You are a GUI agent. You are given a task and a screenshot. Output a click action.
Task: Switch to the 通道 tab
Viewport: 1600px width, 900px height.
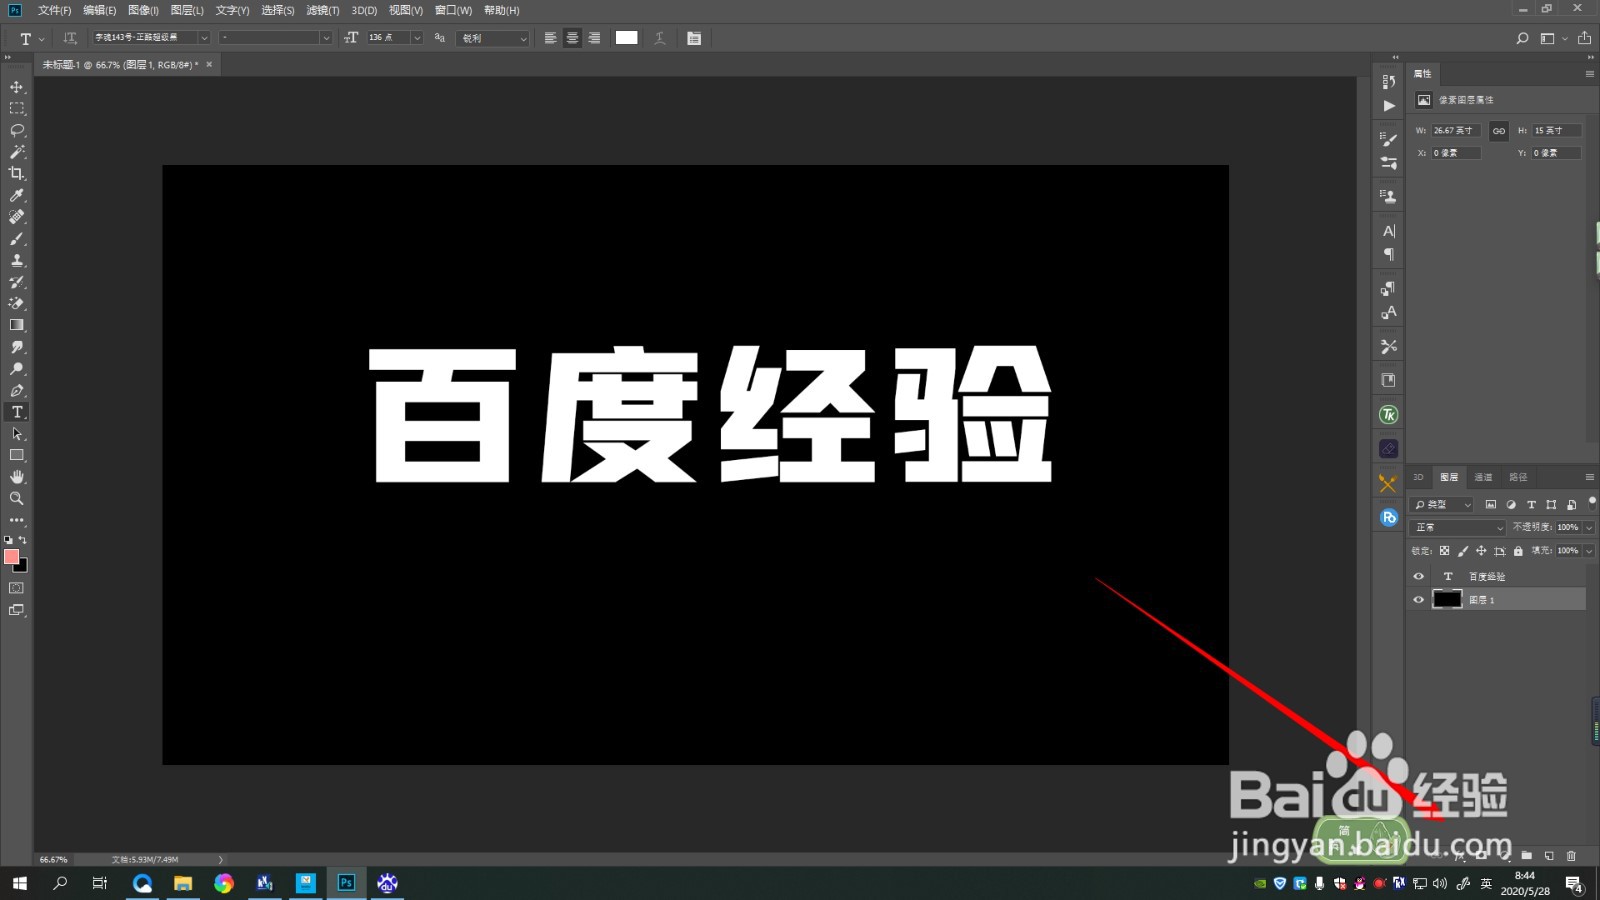coord(1483,477)
